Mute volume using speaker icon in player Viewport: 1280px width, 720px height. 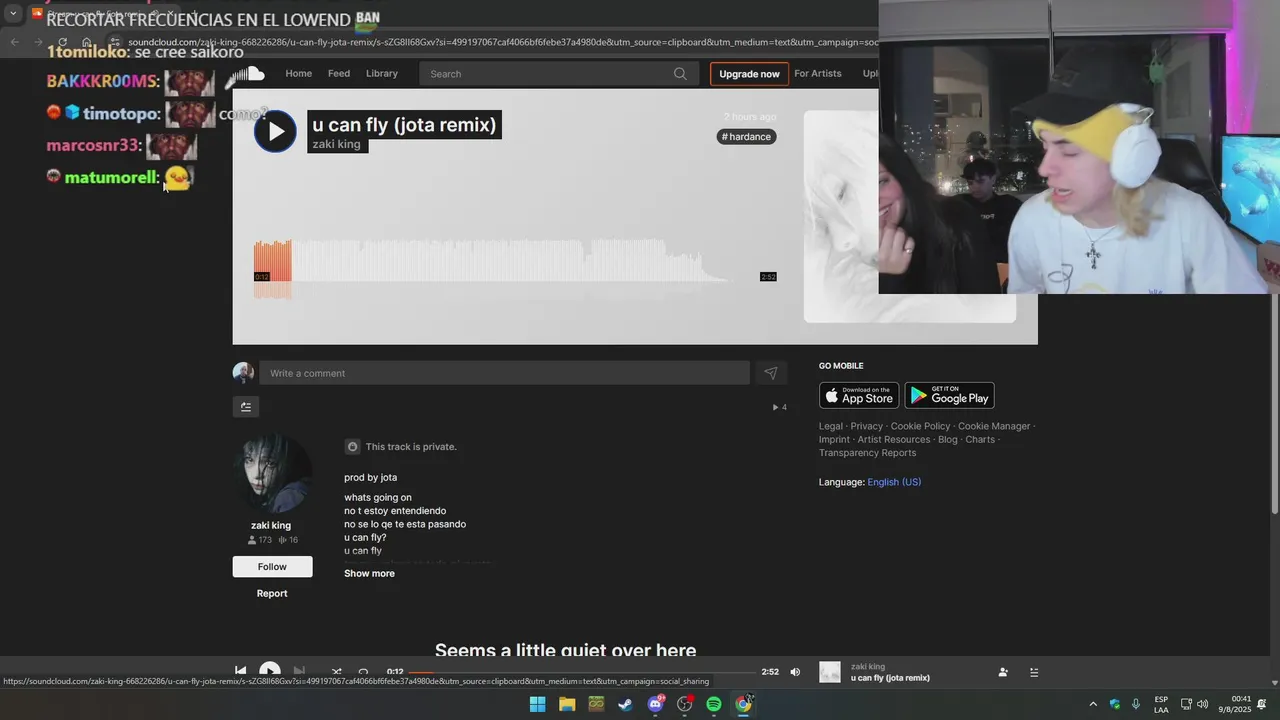[x=795, y=672]
